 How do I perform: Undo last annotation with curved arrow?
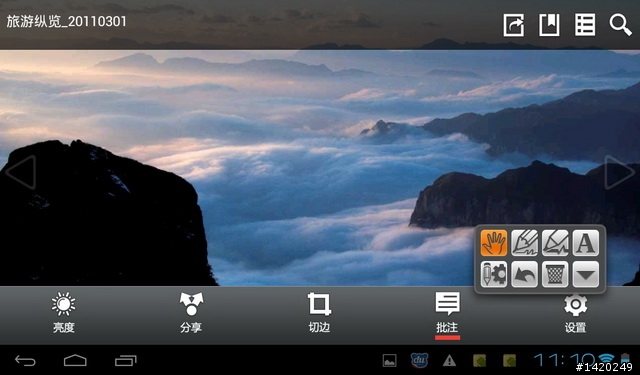[524, 274]
